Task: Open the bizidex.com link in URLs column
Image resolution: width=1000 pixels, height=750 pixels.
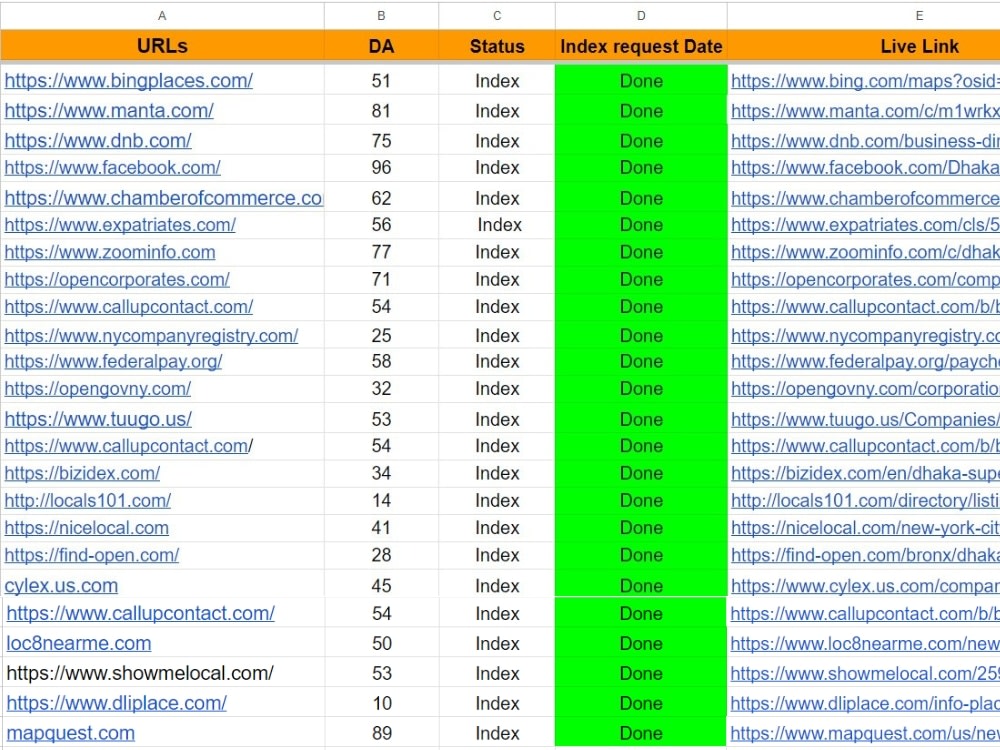Action: pos(82,473)
